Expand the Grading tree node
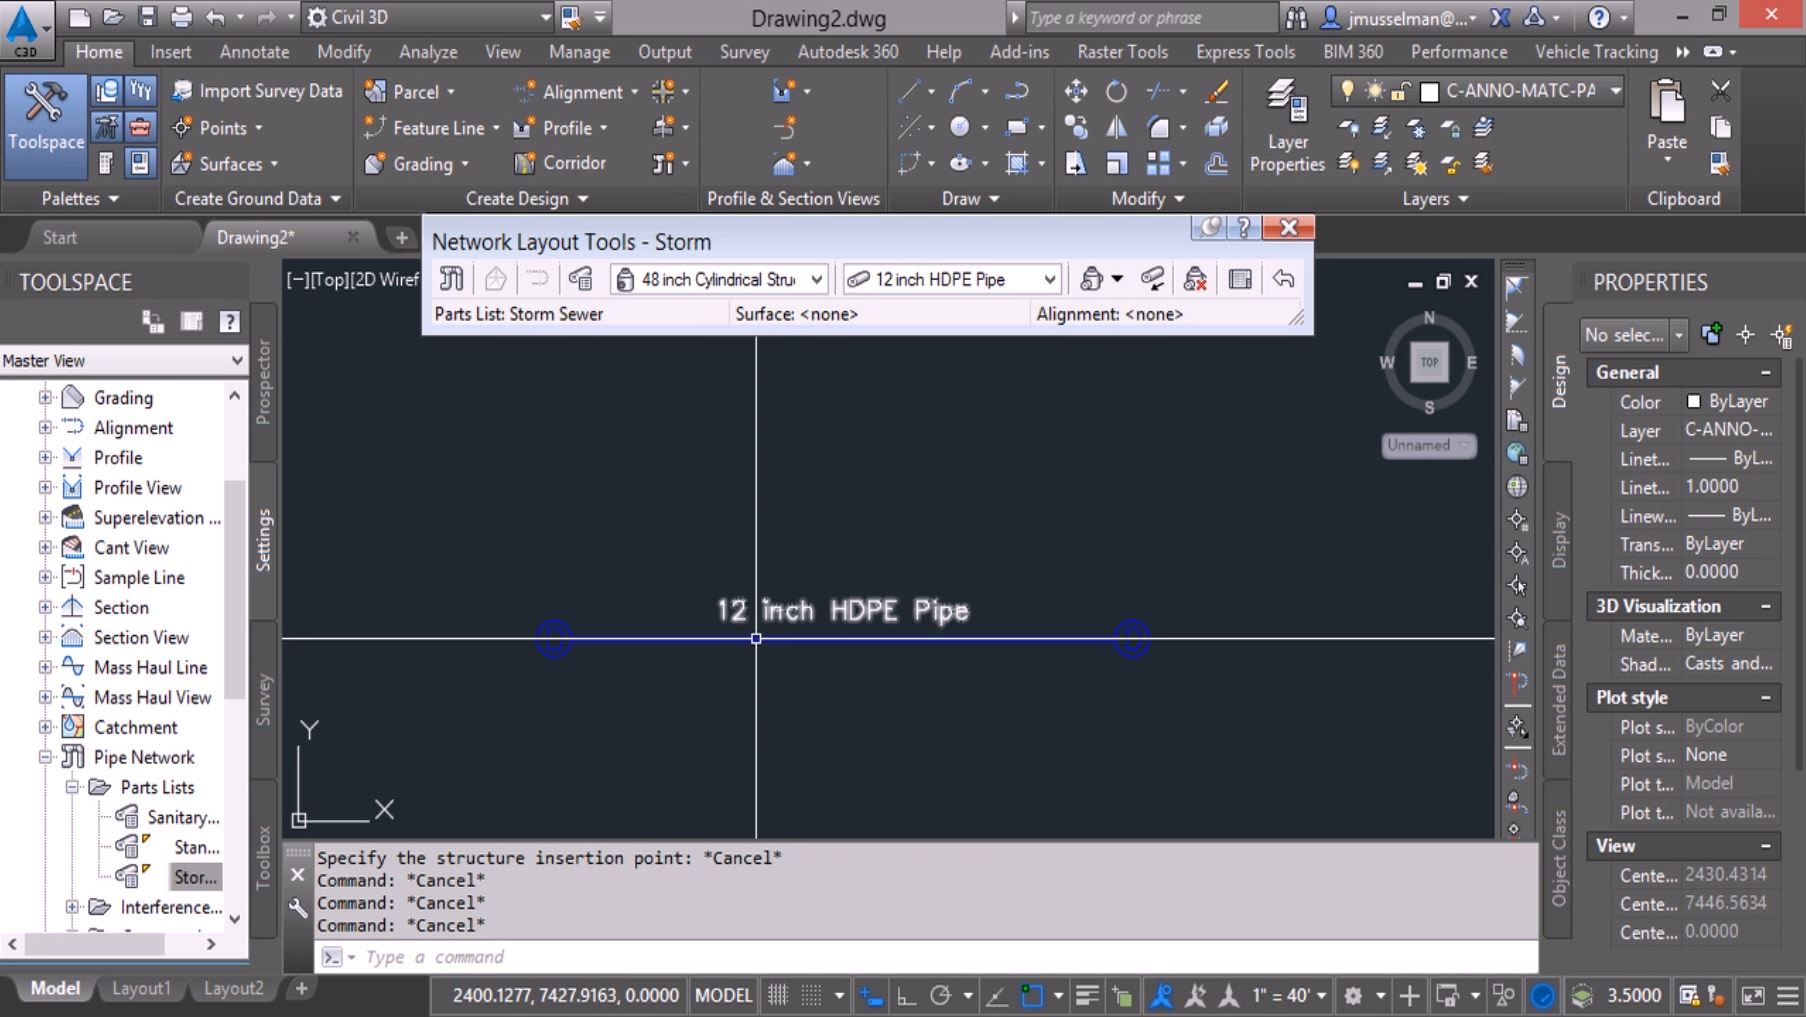Screen dimensions: 1806x1017 44,397
